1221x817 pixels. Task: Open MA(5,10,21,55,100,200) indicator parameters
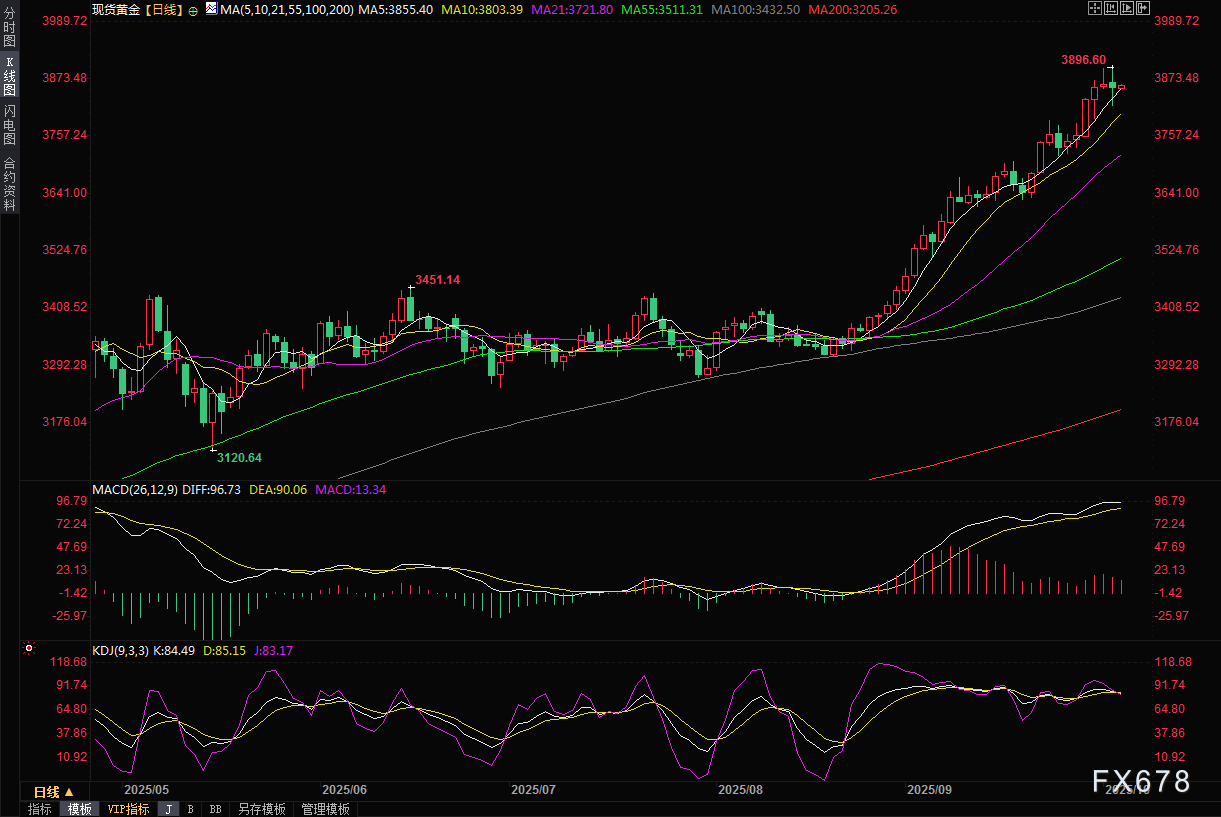[287, 9]
